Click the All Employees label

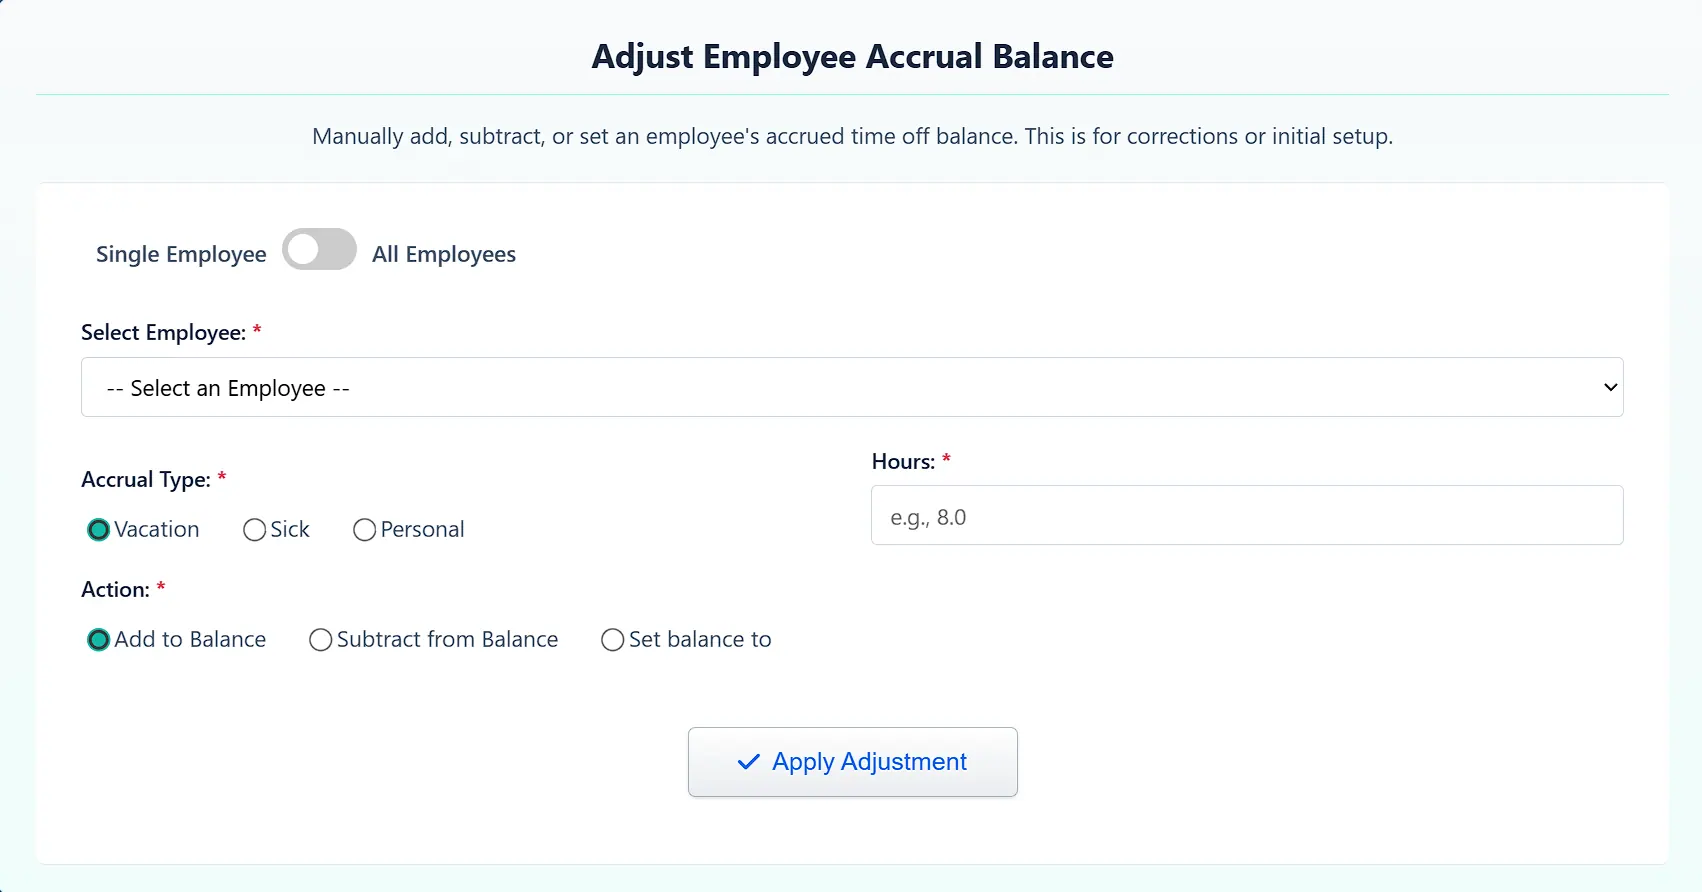click(x=443, y=253)
